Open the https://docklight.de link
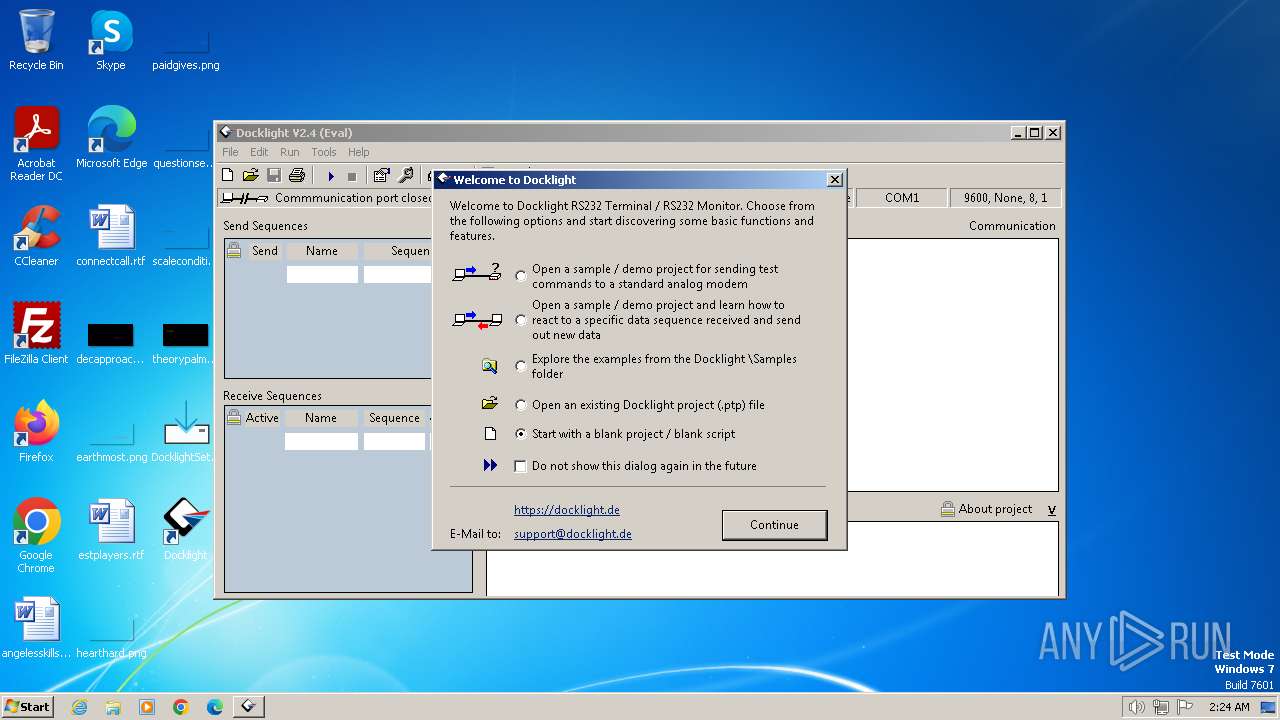The height and width of the screenshot is (720, 1280). (567, 510)
